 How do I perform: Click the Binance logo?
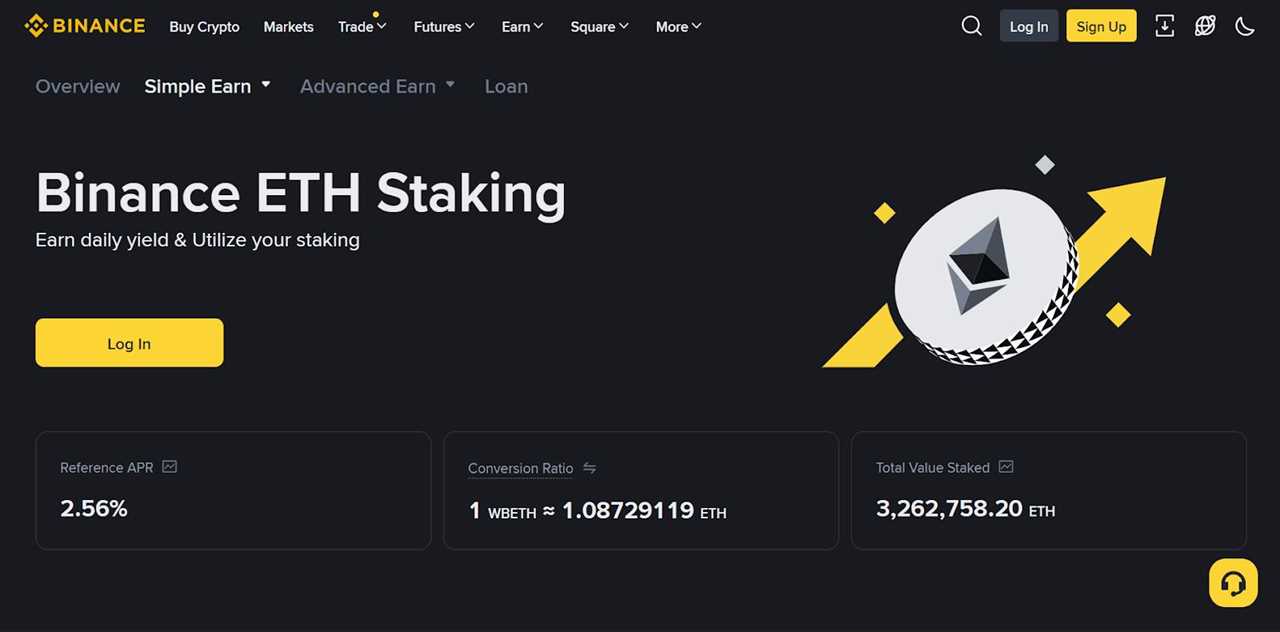pos(85,26)
